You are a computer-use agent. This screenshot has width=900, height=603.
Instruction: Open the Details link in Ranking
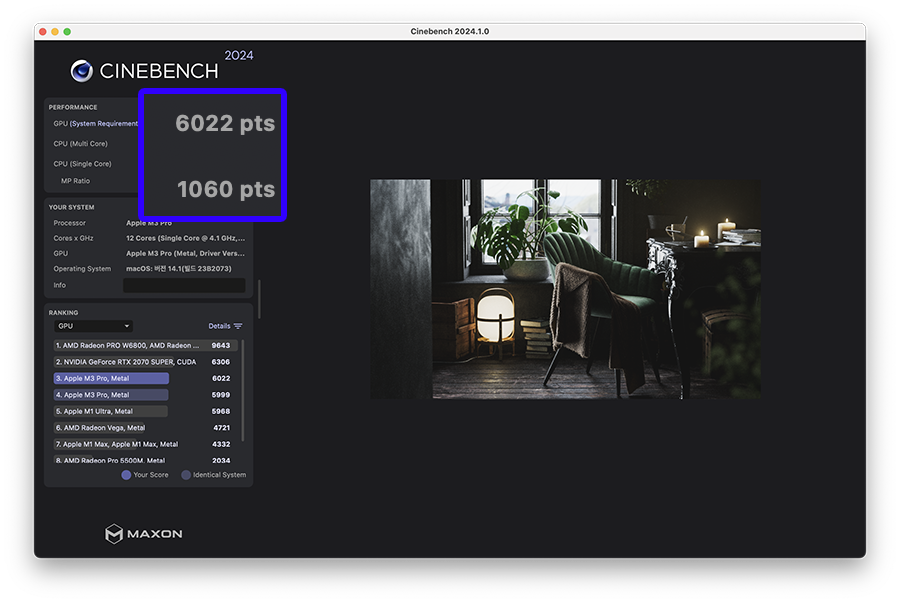(219, 326)
